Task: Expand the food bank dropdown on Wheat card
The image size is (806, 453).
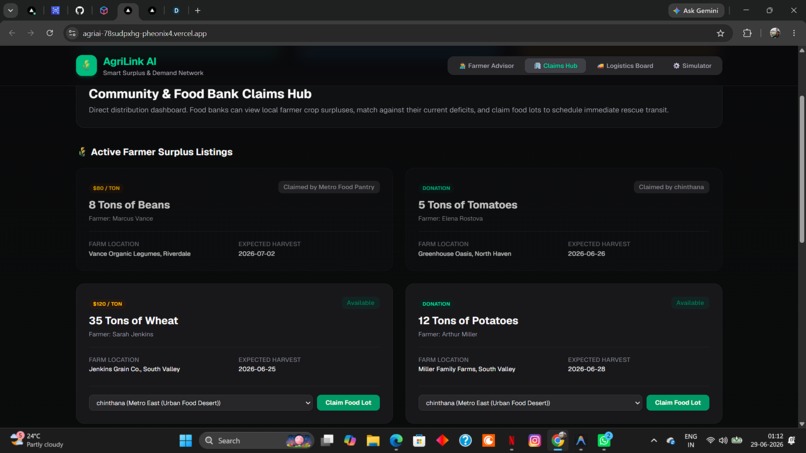Action: point(200,403)
